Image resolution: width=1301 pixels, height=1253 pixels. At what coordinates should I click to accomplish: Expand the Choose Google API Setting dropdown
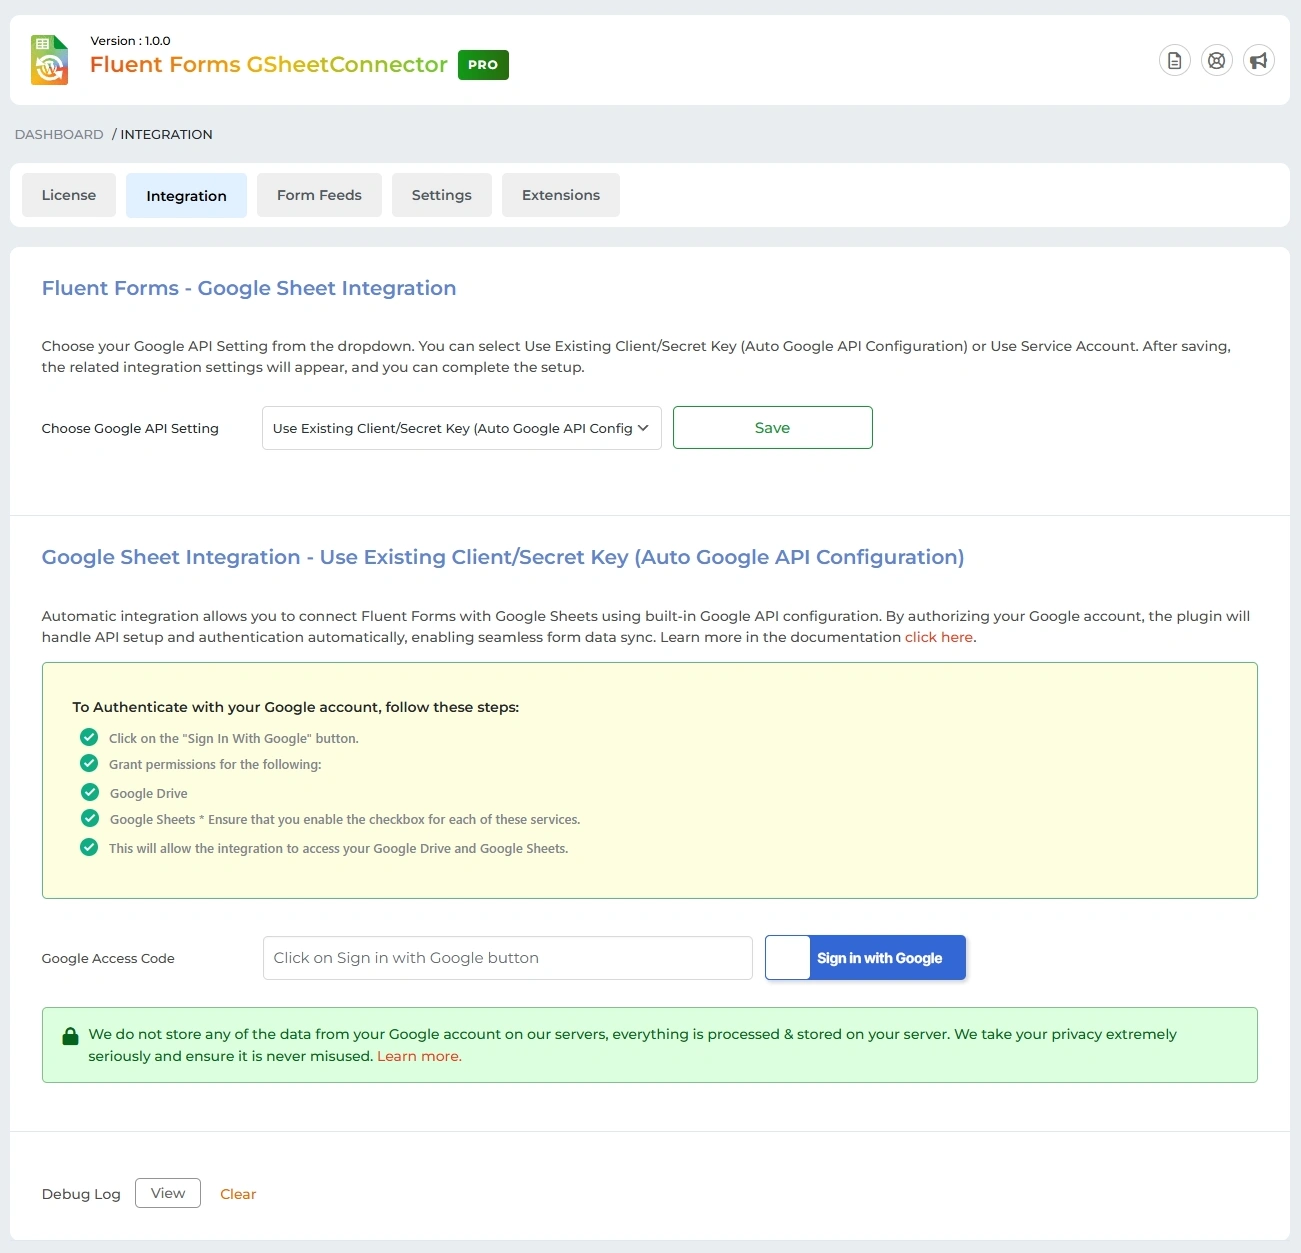[462, 428]
